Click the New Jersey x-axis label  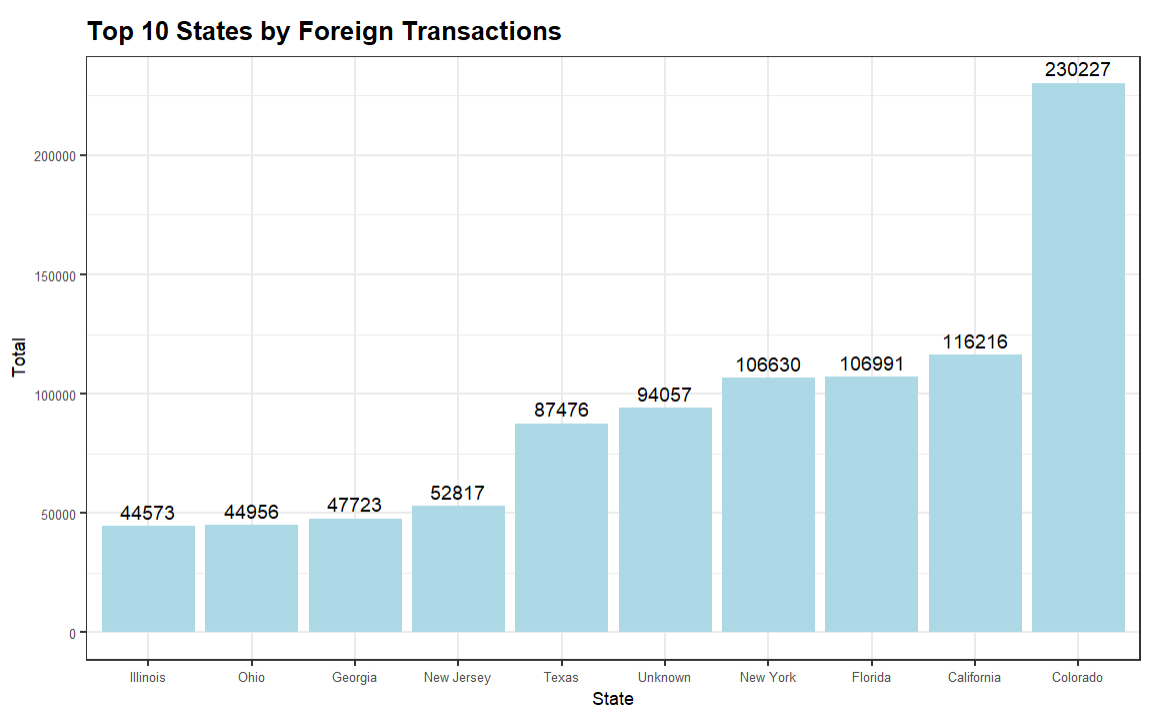458,677
